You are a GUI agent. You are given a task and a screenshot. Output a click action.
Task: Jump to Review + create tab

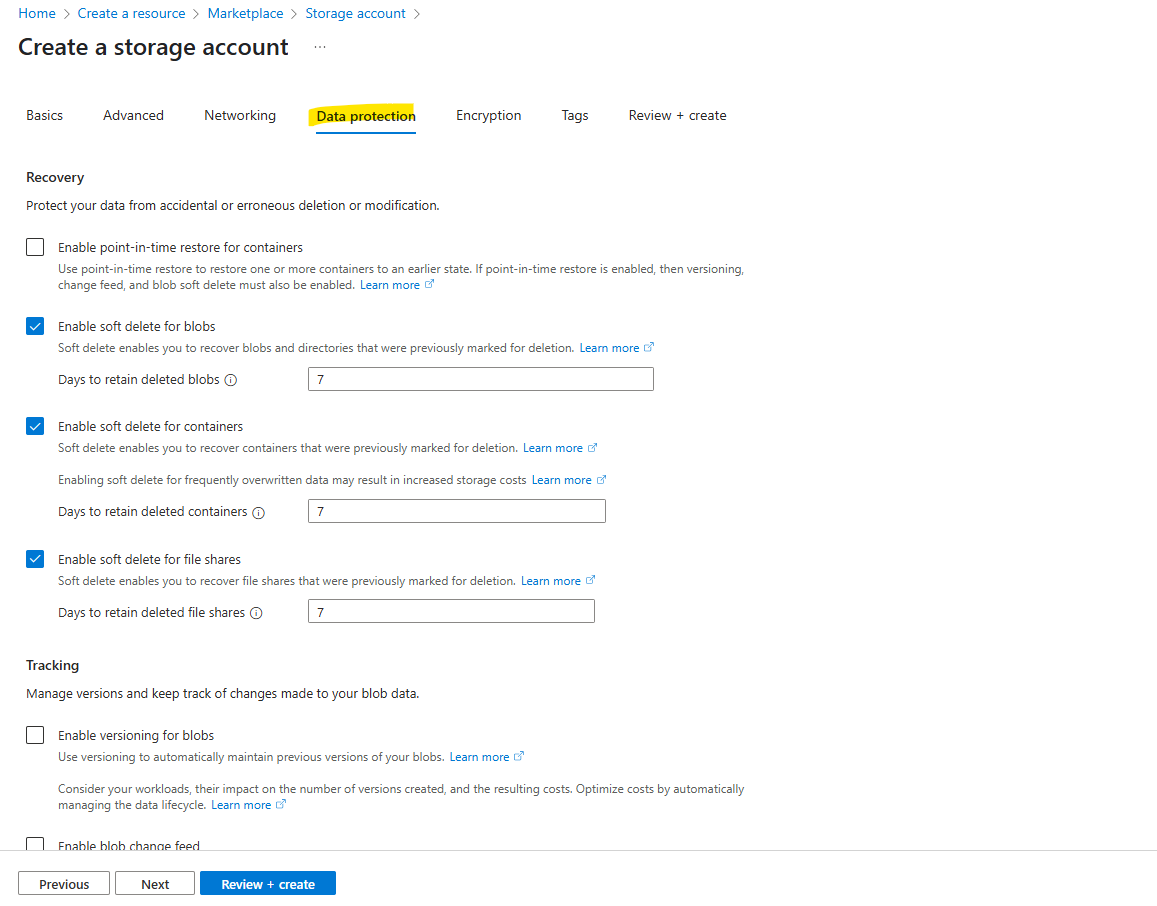(677, 116)
